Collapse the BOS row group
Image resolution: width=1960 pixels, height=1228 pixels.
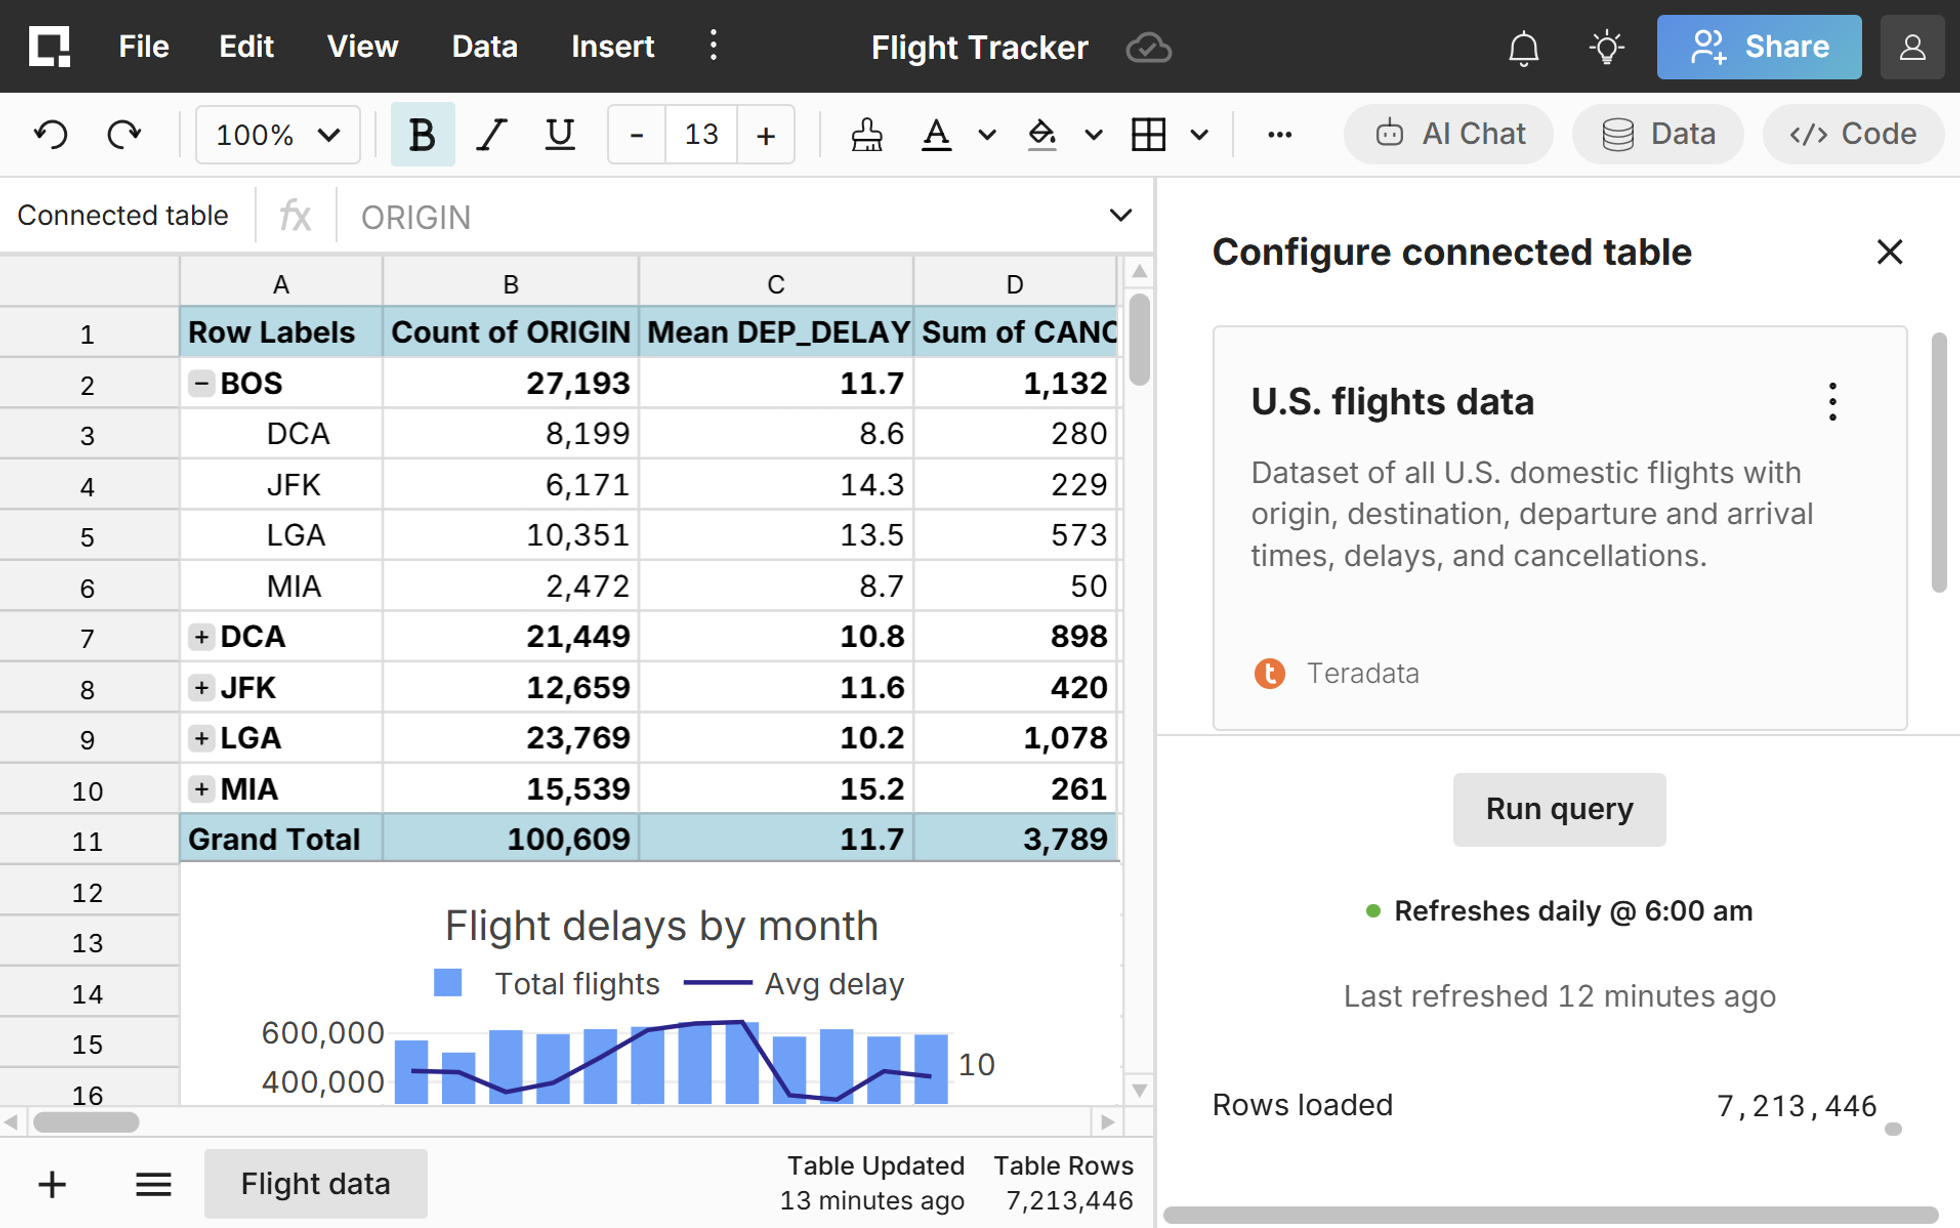[201, 383]
